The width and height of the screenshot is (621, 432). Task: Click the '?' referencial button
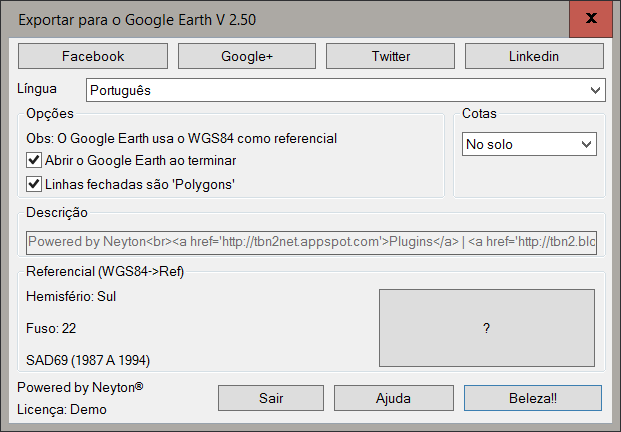pyautogui.click(x=487, y=328)
